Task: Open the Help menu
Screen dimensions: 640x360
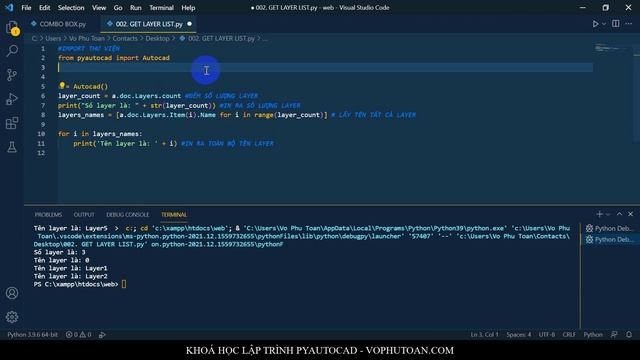Action: [x=188, y=8]
